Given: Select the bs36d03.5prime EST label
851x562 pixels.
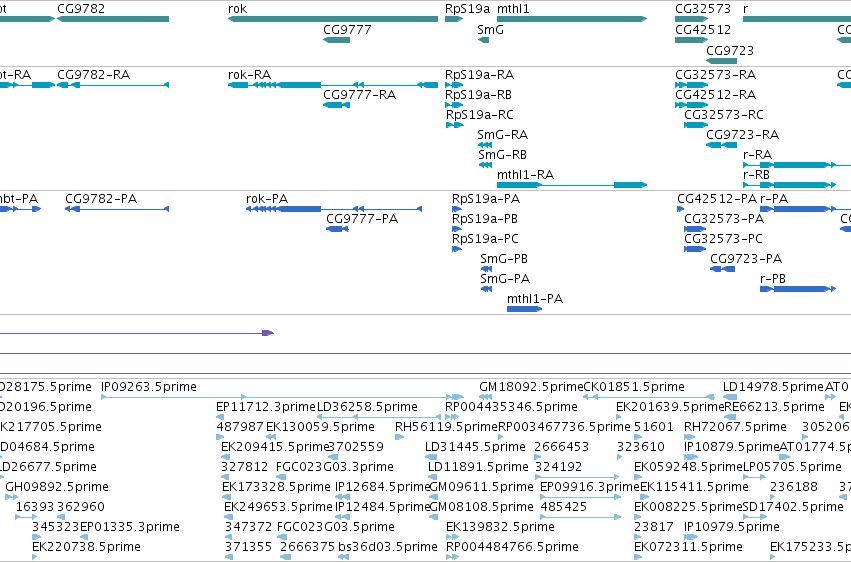Looking at the screenshot, I should [388, 547].
